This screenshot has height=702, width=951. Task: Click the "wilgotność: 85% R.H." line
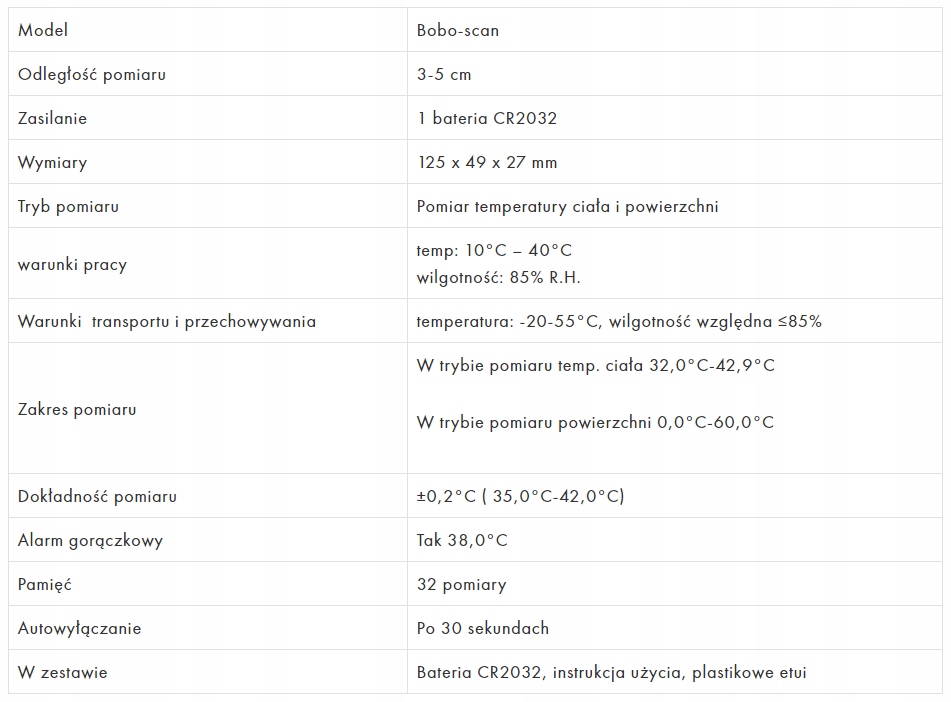[498, 278]
